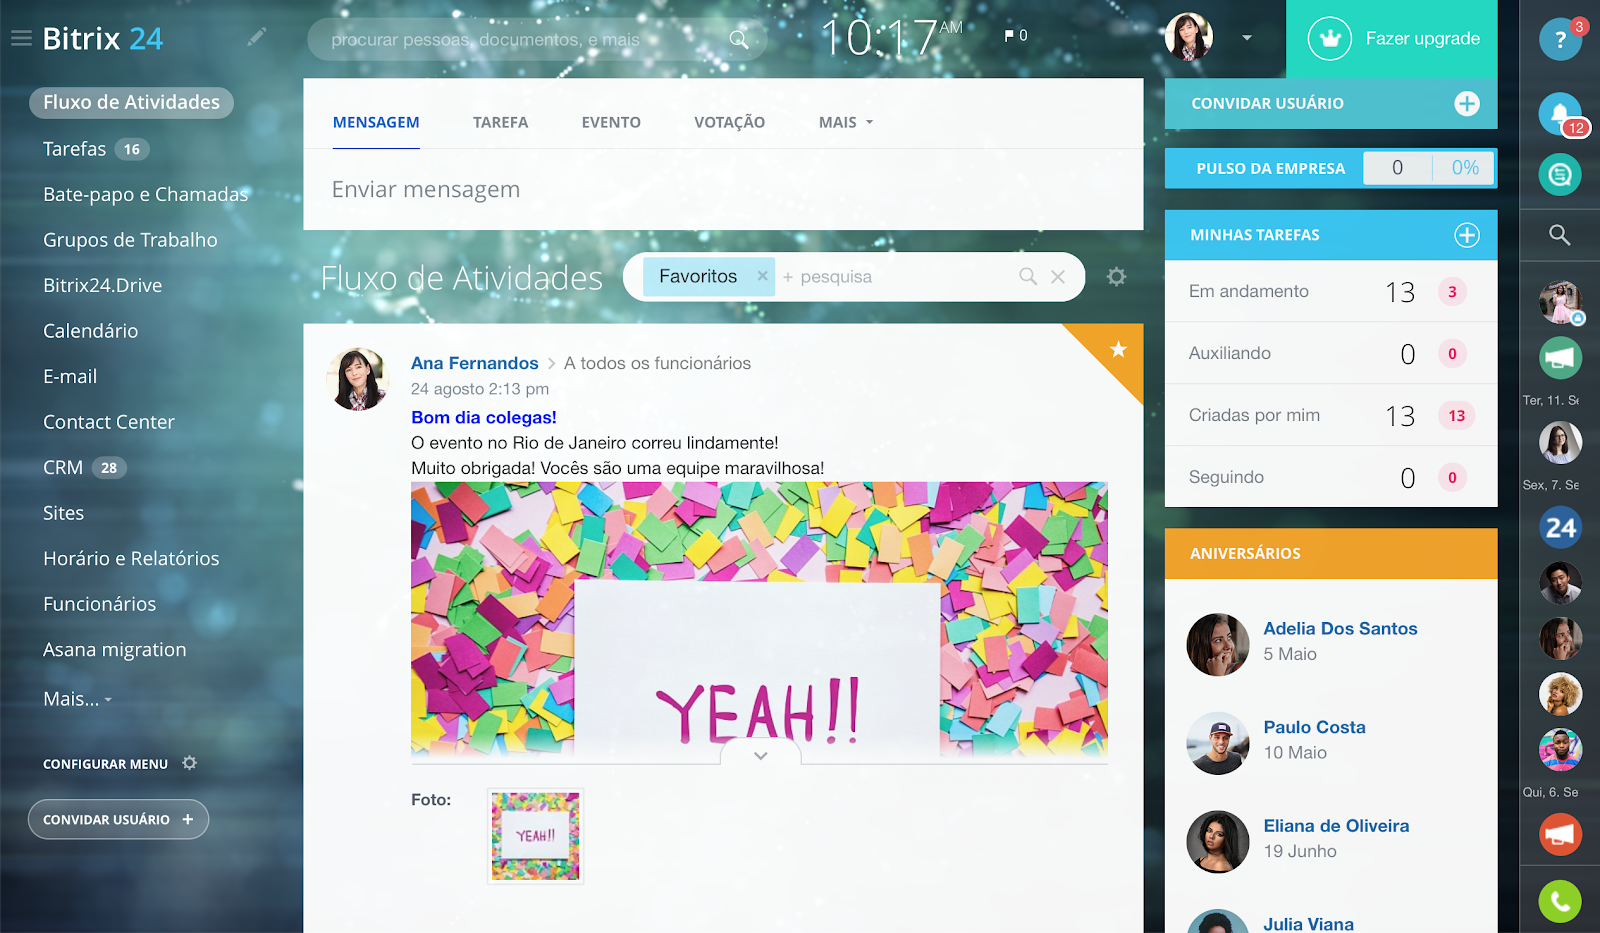Open CRM in left menu
Screen dimensions: 1600x933
tap(63, 467)
